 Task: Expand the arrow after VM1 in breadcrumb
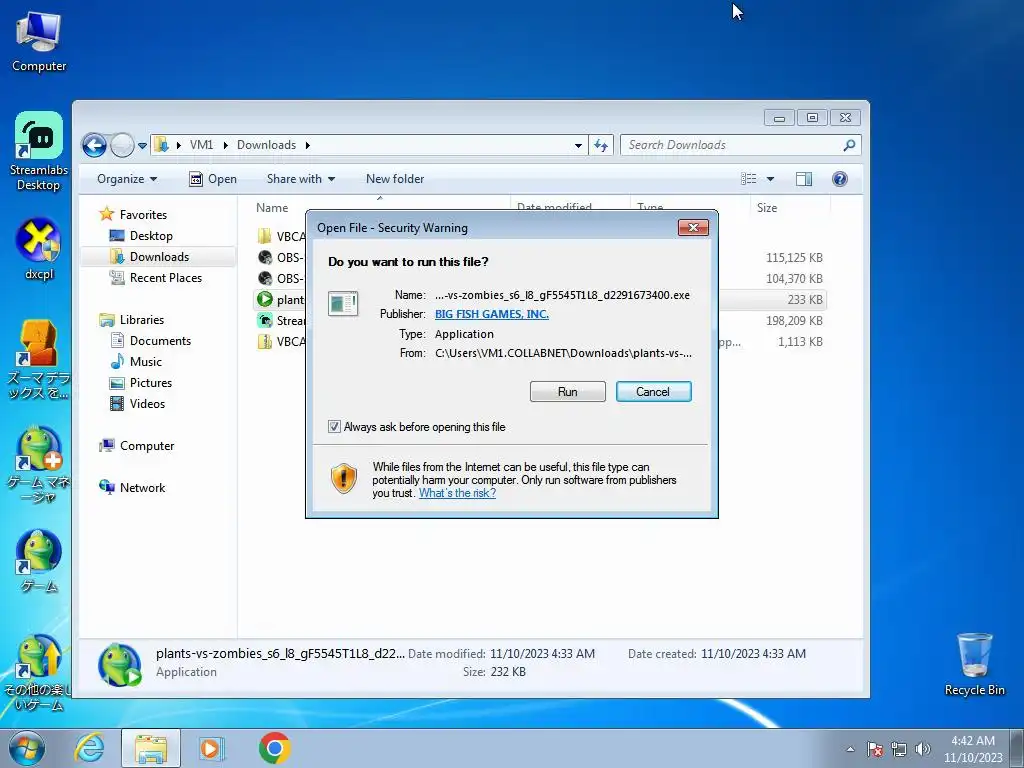(x=225, y=145)
